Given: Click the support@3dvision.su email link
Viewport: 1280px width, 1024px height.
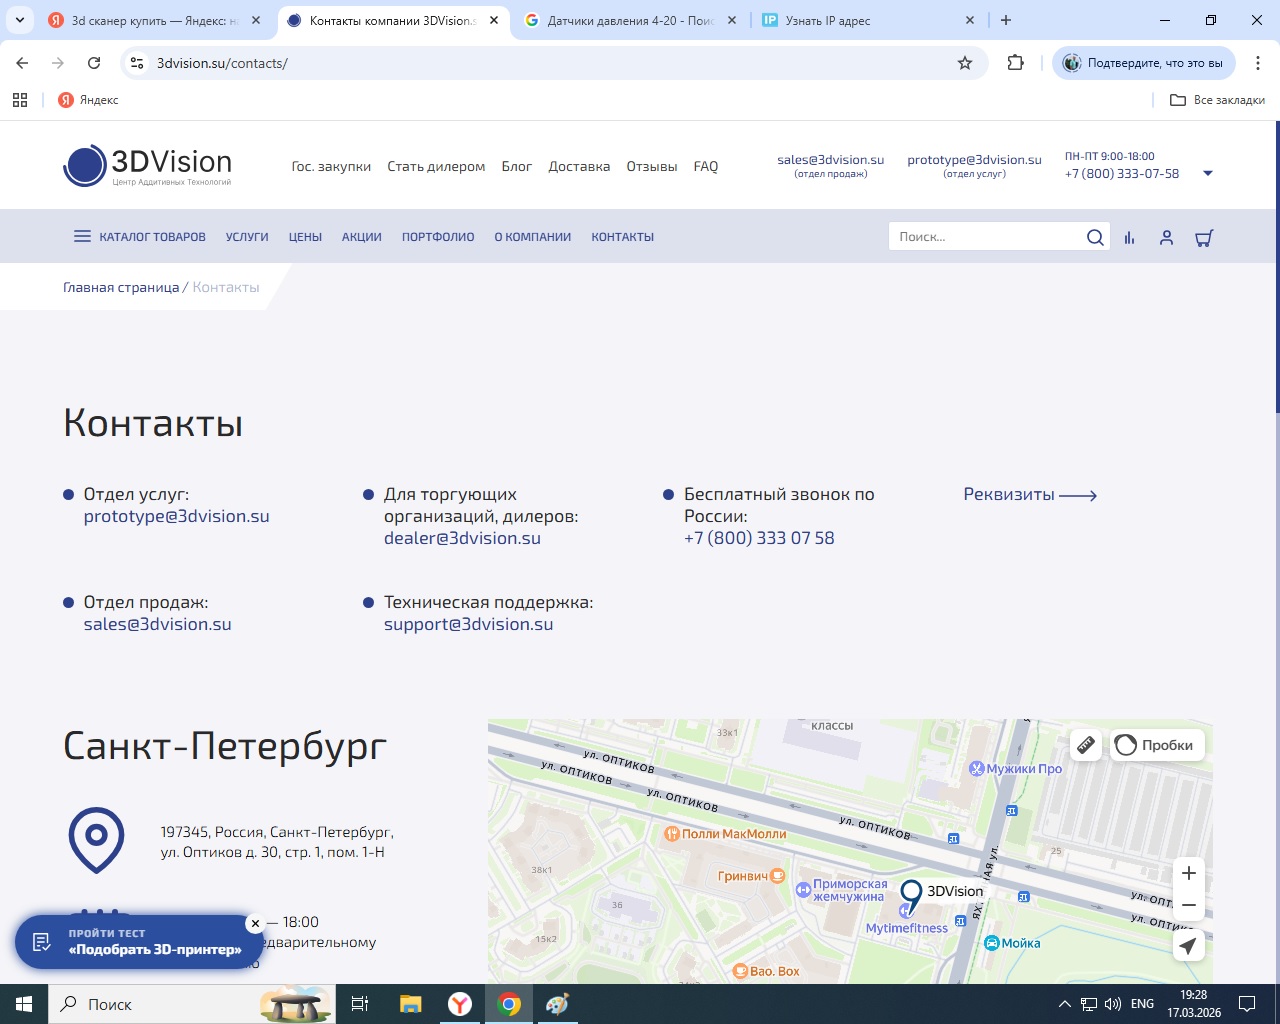Looking at the screenshot, I should (x=468, y=624).
